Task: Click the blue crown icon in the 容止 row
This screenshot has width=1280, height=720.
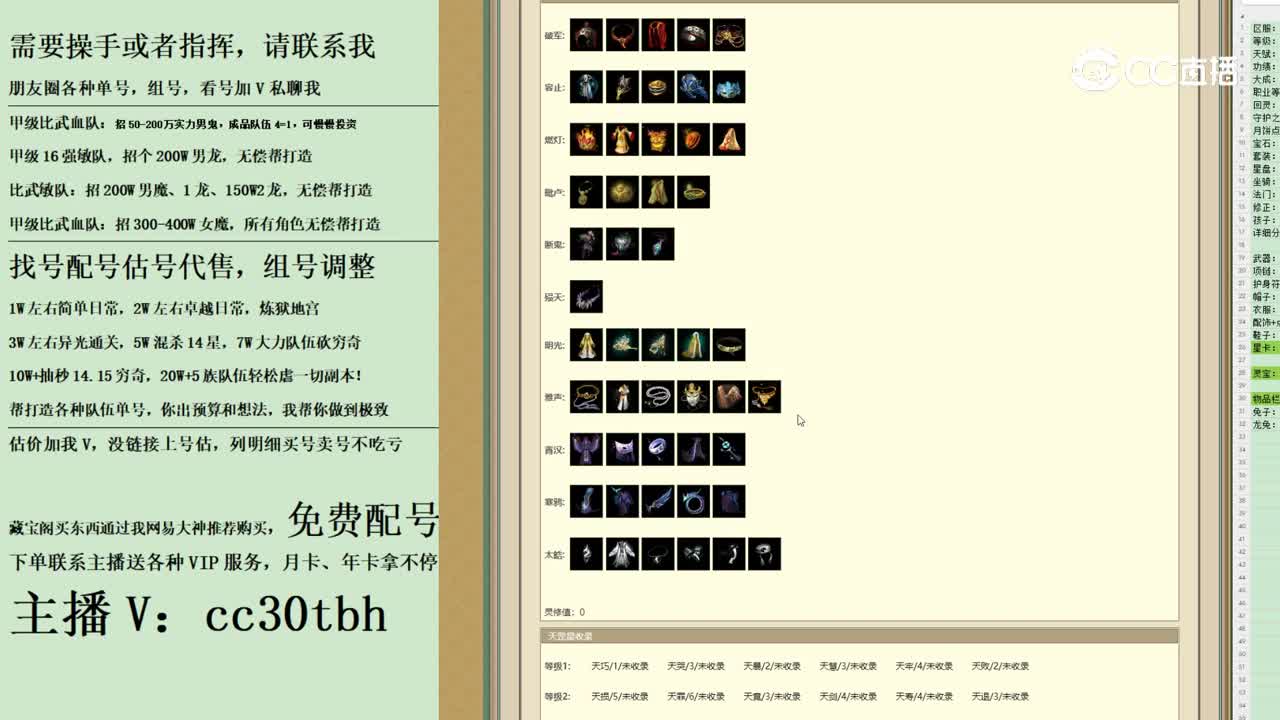Action: click(729, 87)
